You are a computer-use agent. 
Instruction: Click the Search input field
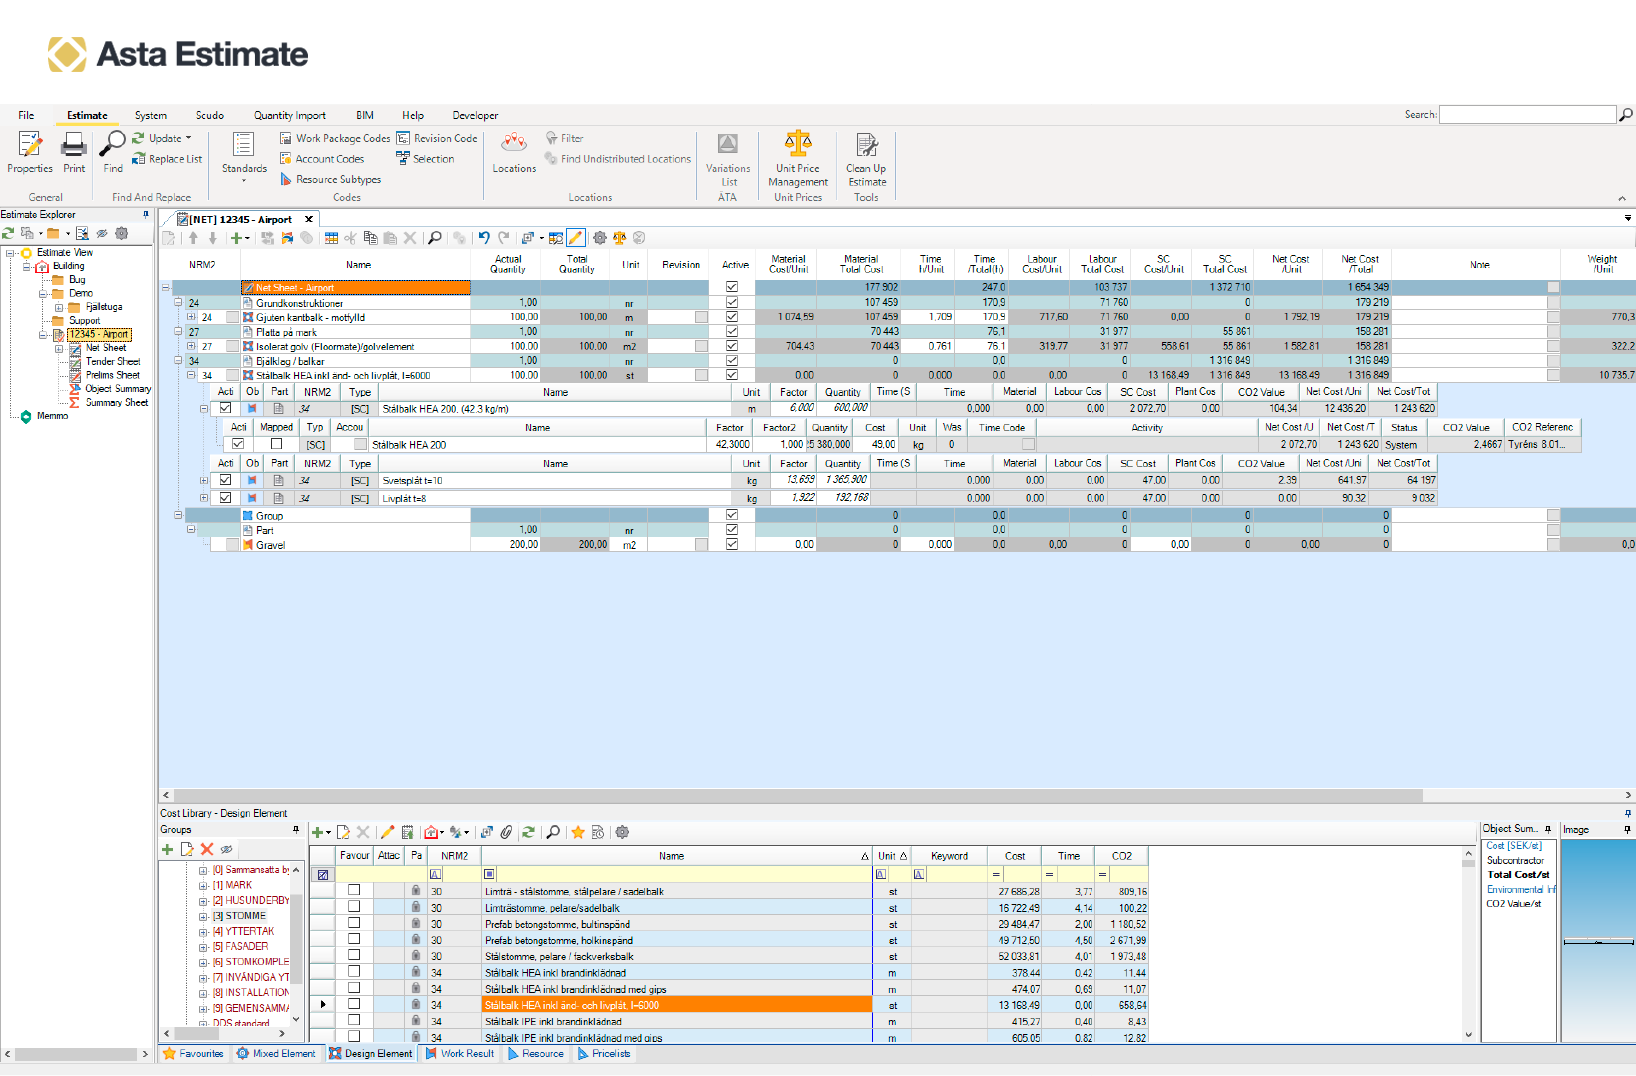(x=1526, y=115)
